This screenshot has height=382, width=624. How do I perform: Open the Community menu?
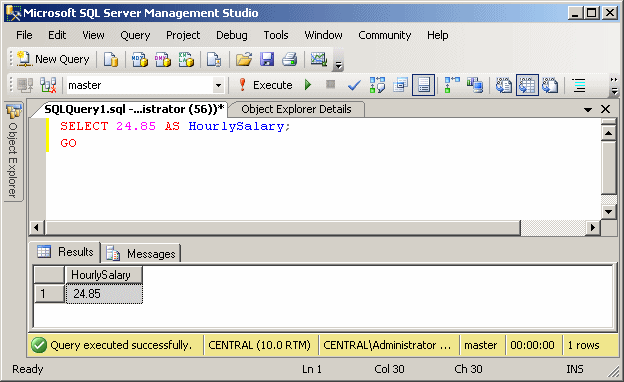(x=384, y=35)
